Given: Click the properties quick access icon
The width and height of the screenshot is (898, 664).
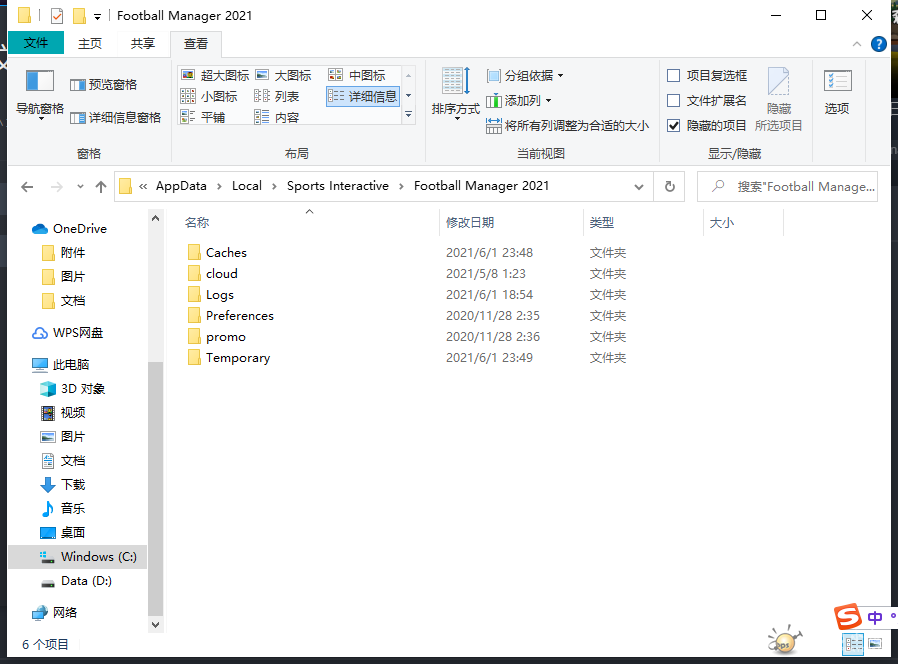Looking at the screenshot, I should [57, 15].
